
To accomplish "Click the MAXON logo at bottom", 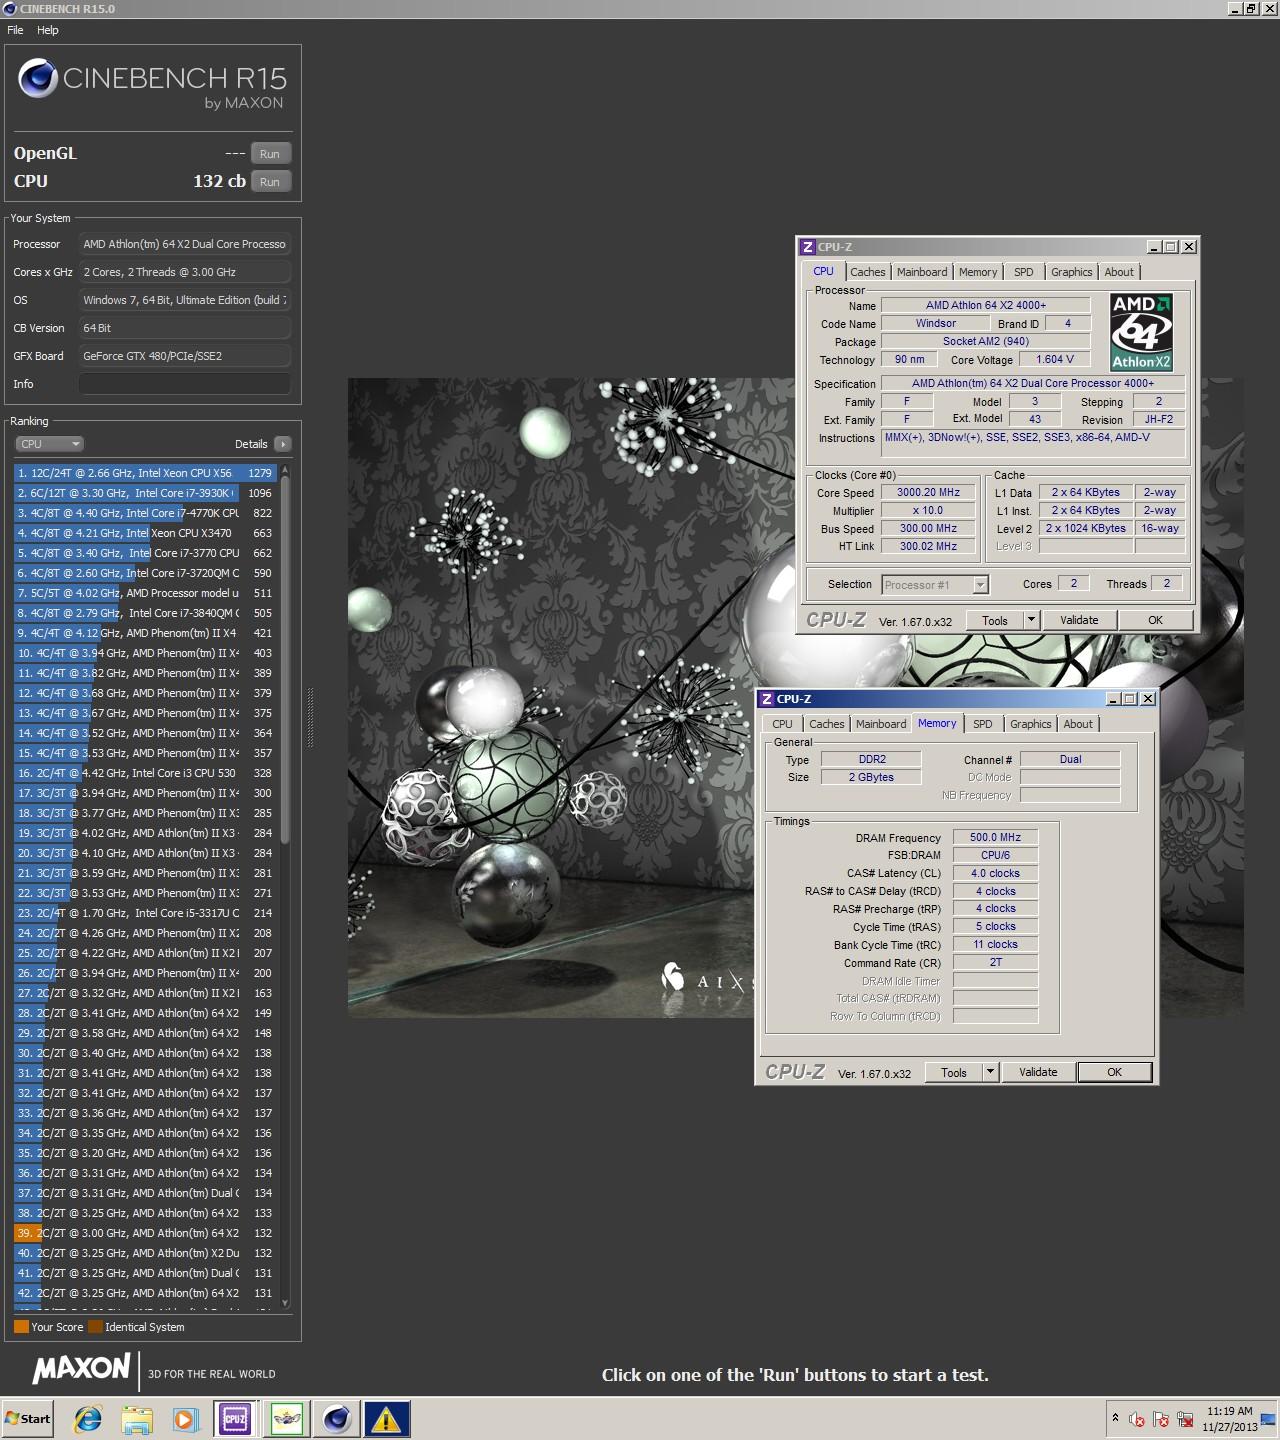I will 81,1368.
